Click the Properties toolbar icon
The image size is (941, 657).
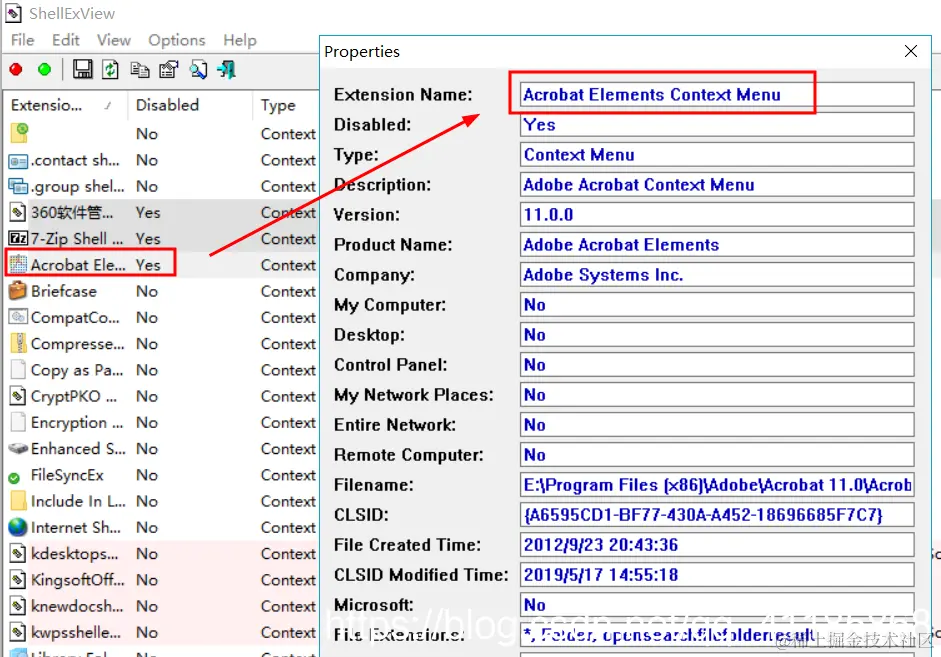169,70
